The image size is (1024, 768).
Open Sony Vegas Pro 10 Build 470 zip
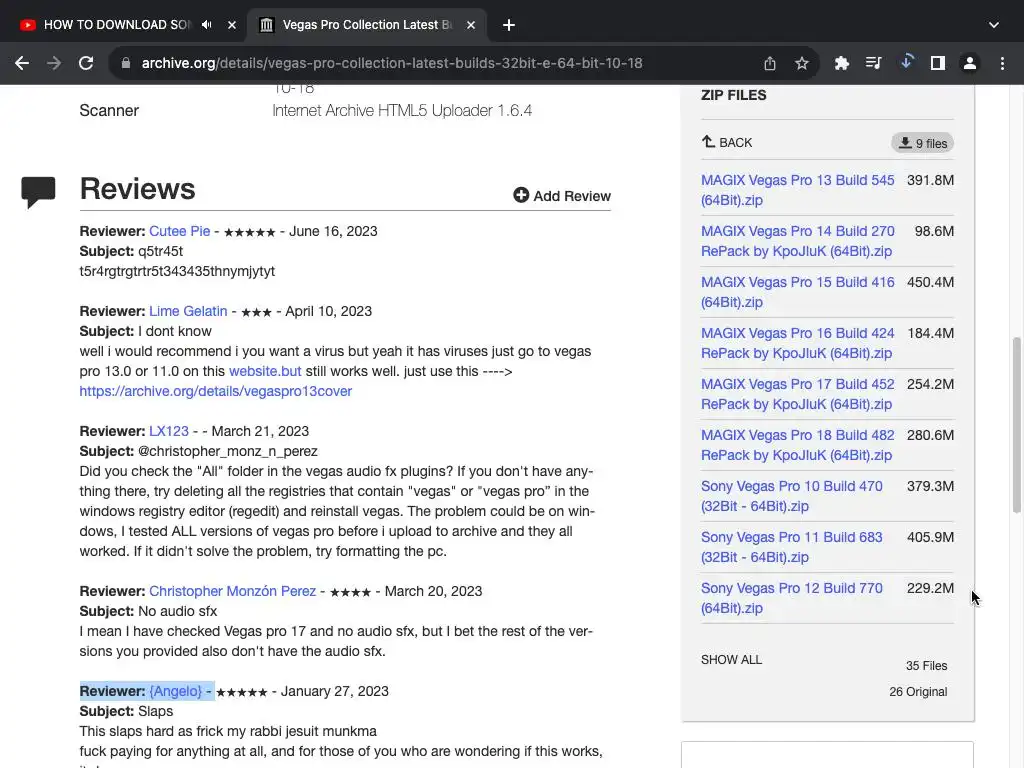(792, 496)
